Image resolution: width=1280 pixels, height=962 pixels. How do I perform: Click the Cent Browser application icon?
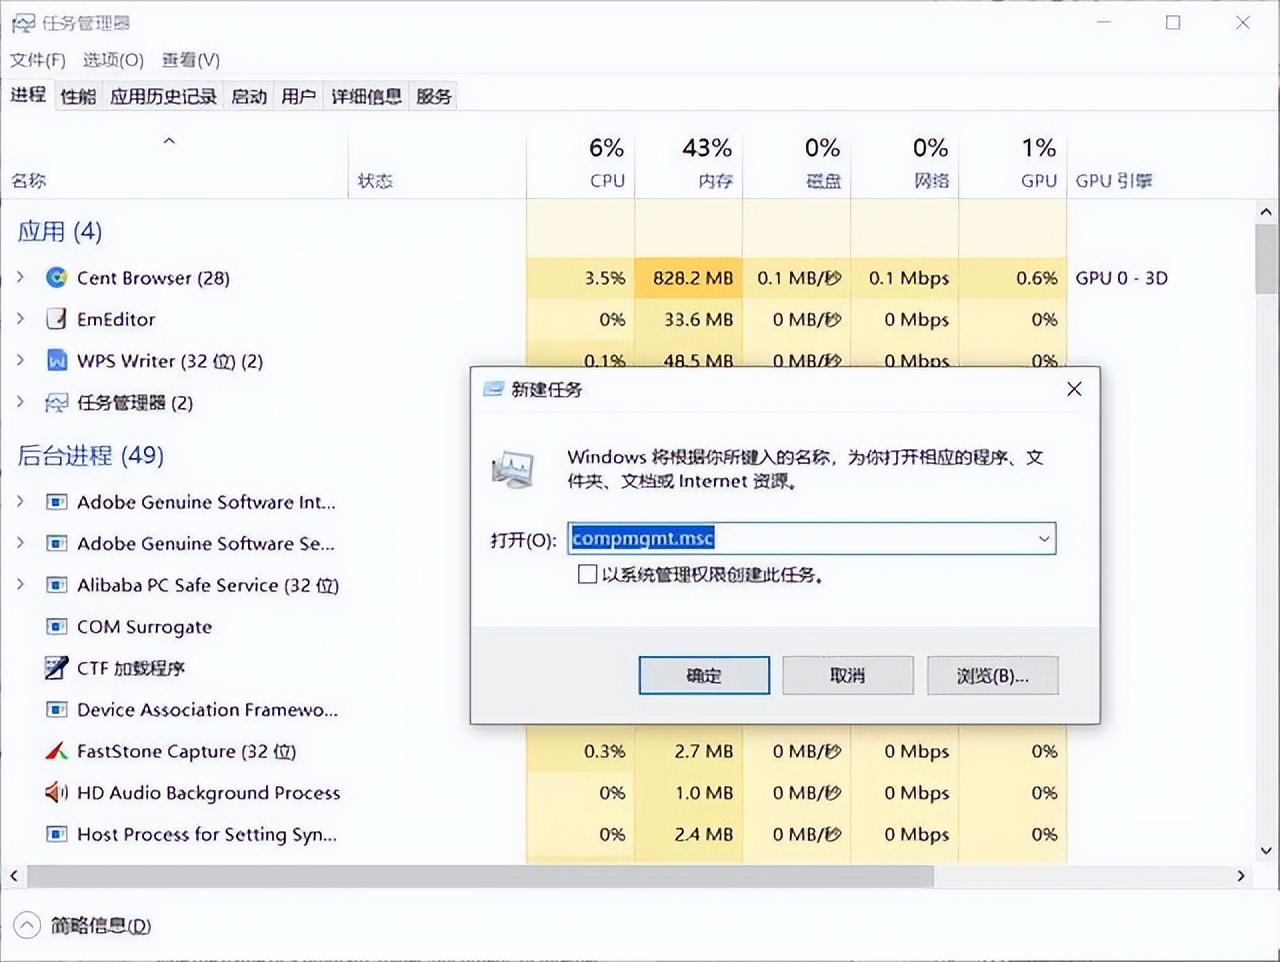[x=57, y=278]
